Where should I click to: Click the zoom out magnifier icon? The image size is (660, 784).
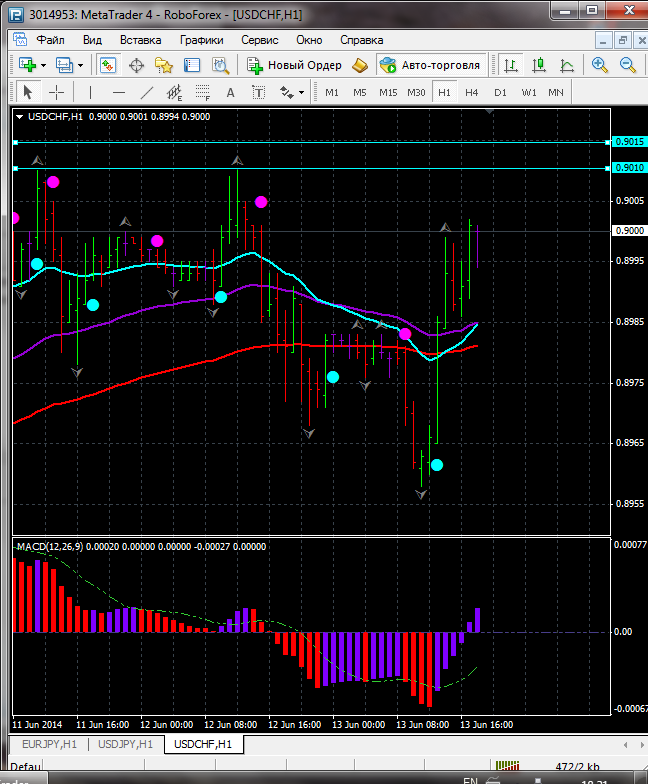click(628, 65)
